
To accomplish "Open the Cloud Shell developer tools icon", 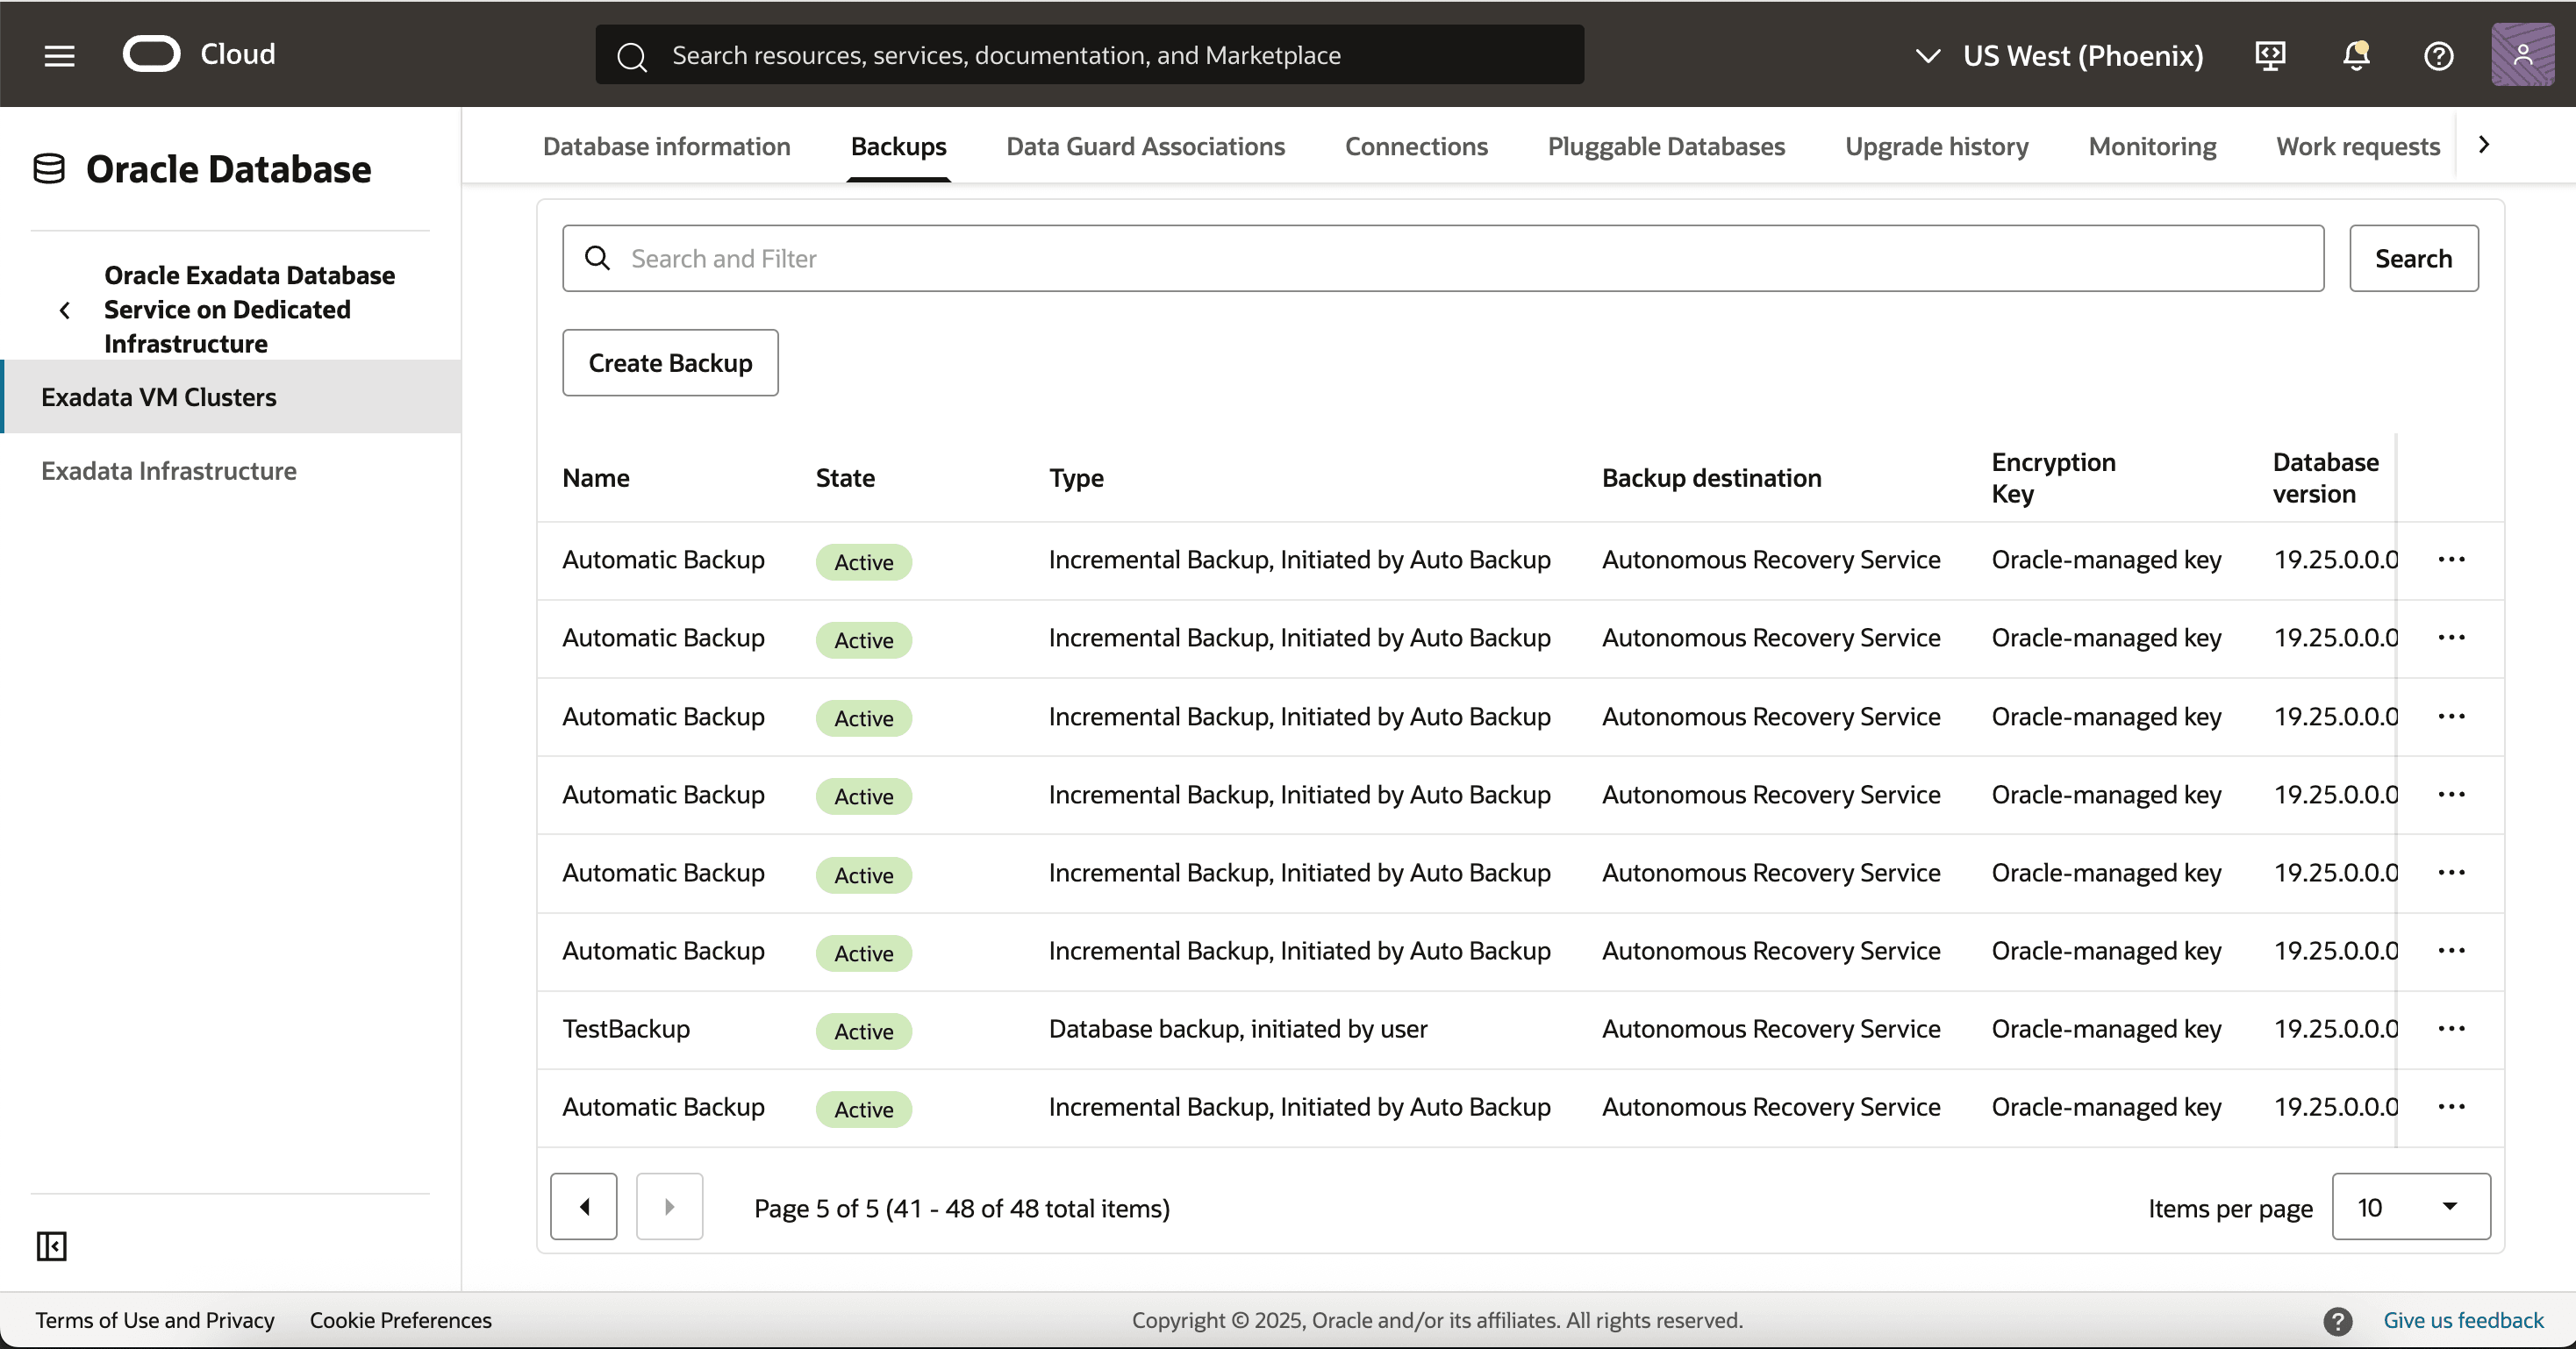I will [x=2270, y=55].
